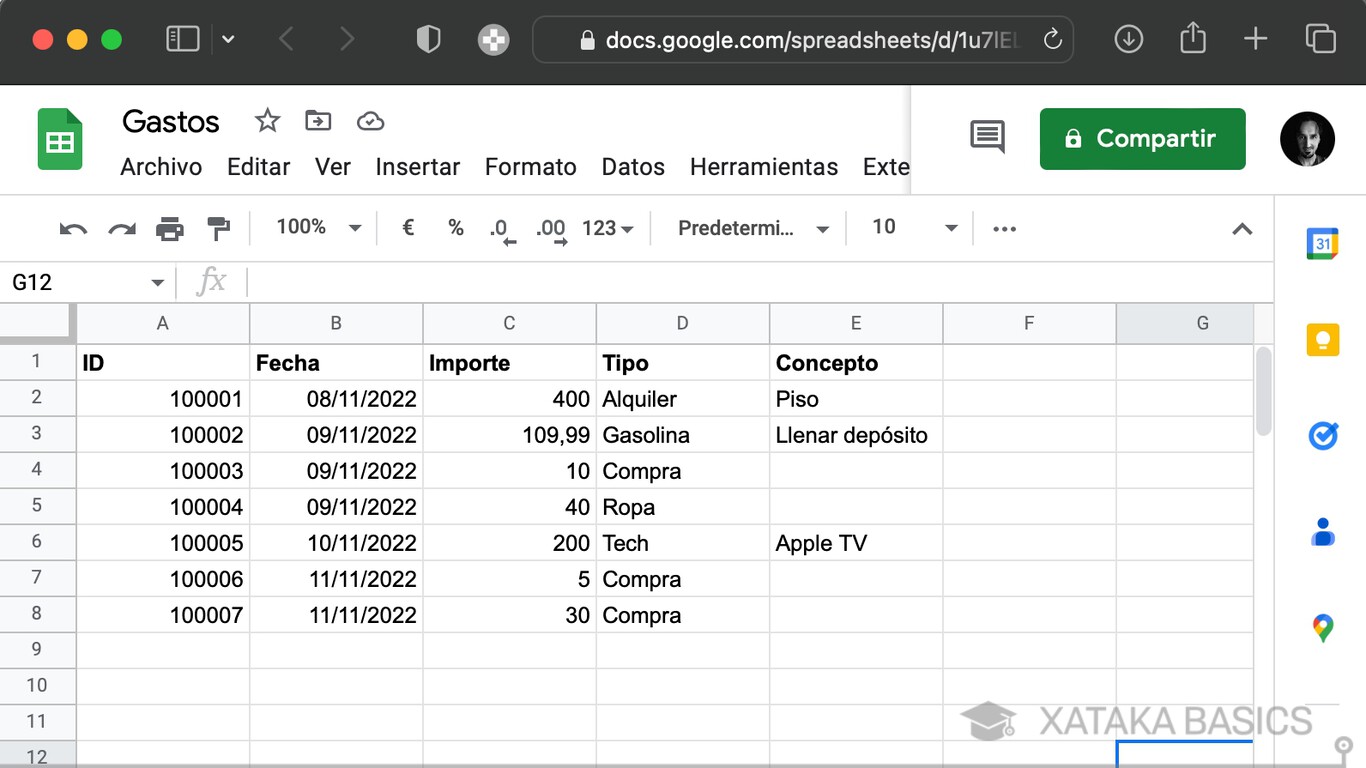Open the Datos menu
Viewport: 1366px width, 768px height.
pyautogui.click(x=633, y=167)
